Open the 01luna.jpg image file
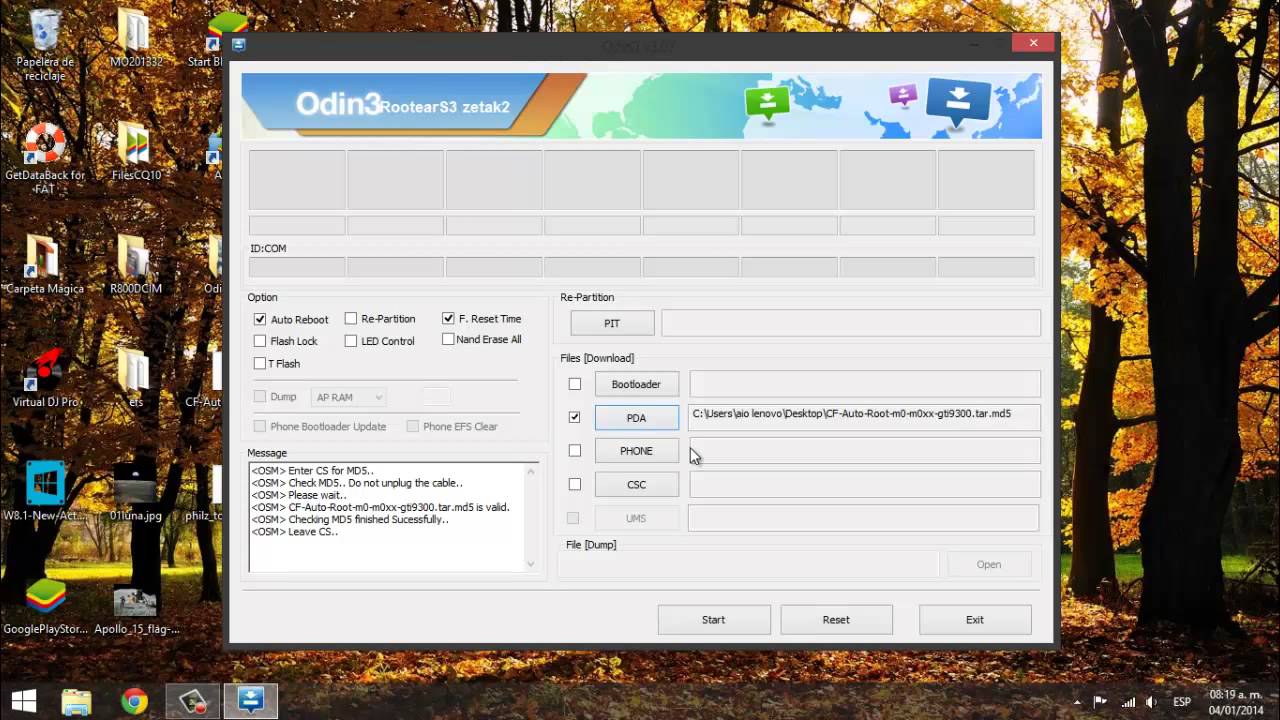Screen dimensions: 1280x720 pos(135,491)
